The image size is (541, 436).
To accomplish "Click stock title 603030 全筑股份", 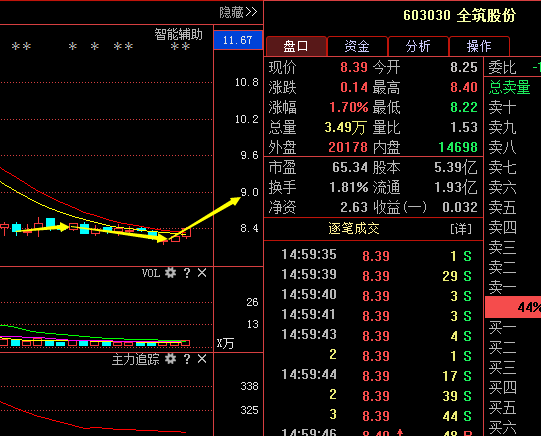I will (459, 16).
